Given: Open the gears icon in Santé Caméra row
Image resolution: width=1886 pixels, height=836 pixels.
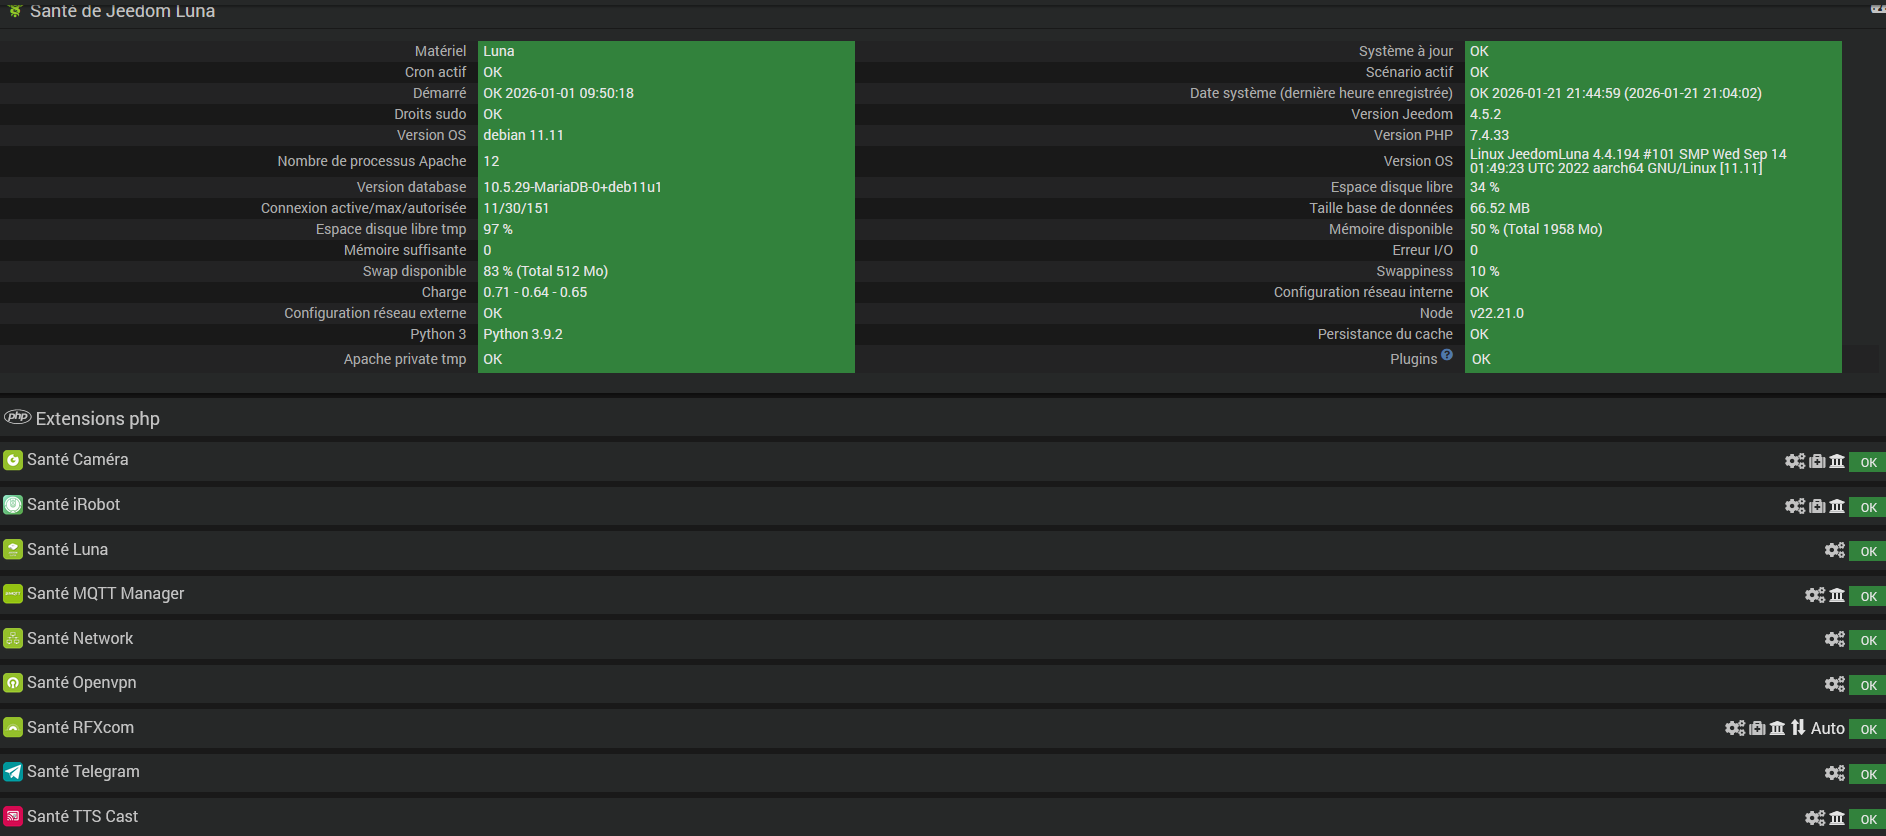Looking at the screenshot, I should (x=1795, y=461).
